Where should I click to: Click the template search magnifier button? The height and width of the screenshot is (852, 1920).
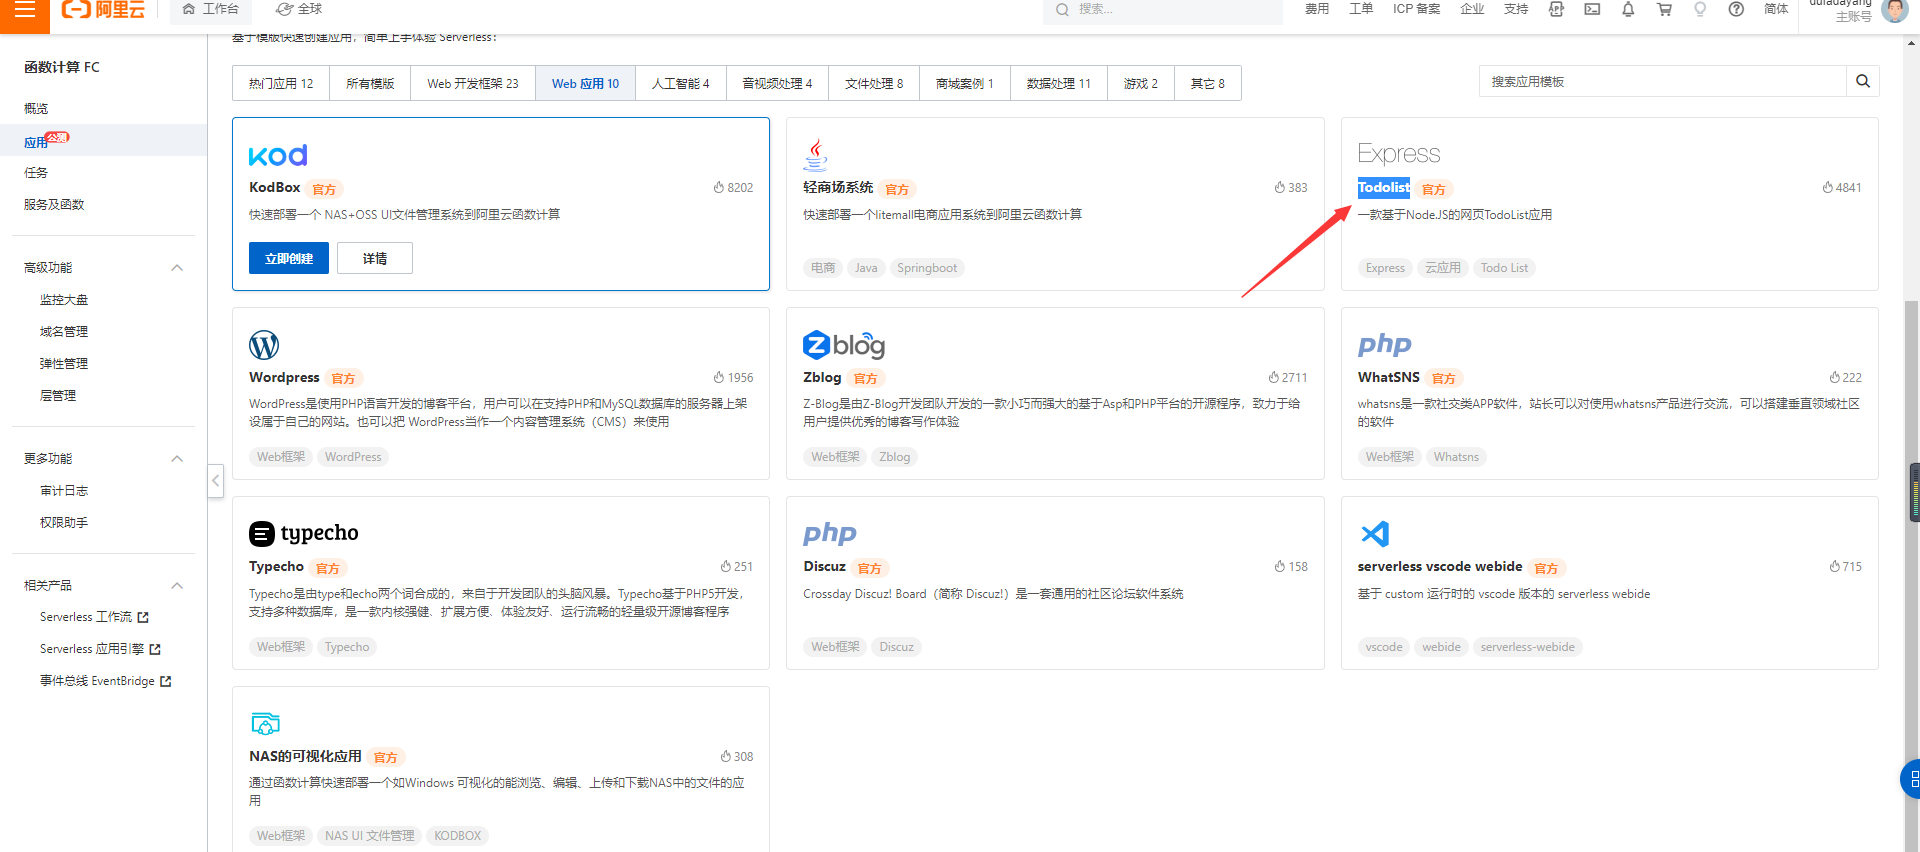tap(1863, 81)
